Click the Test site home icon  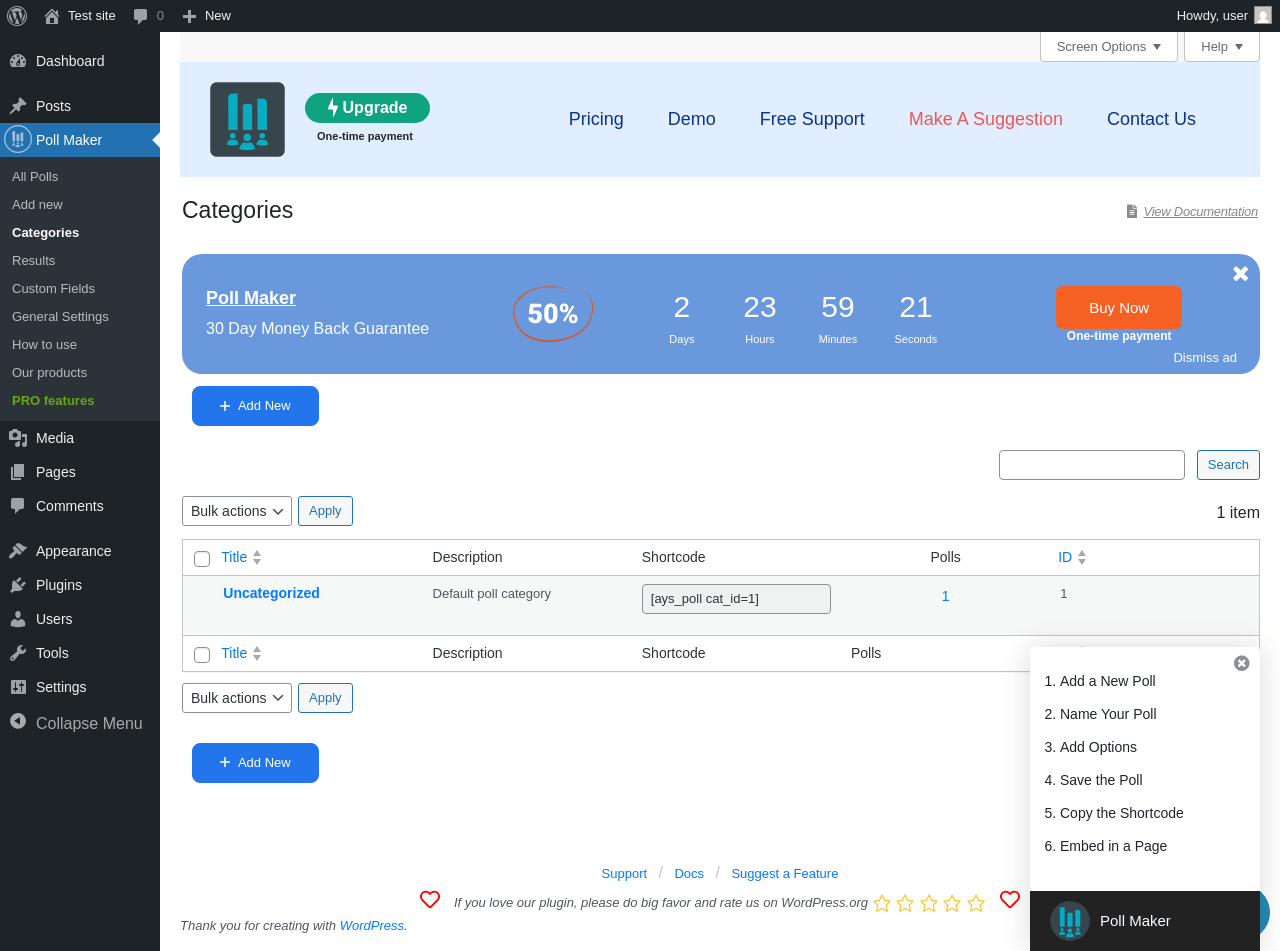click(x=52, y=16)
